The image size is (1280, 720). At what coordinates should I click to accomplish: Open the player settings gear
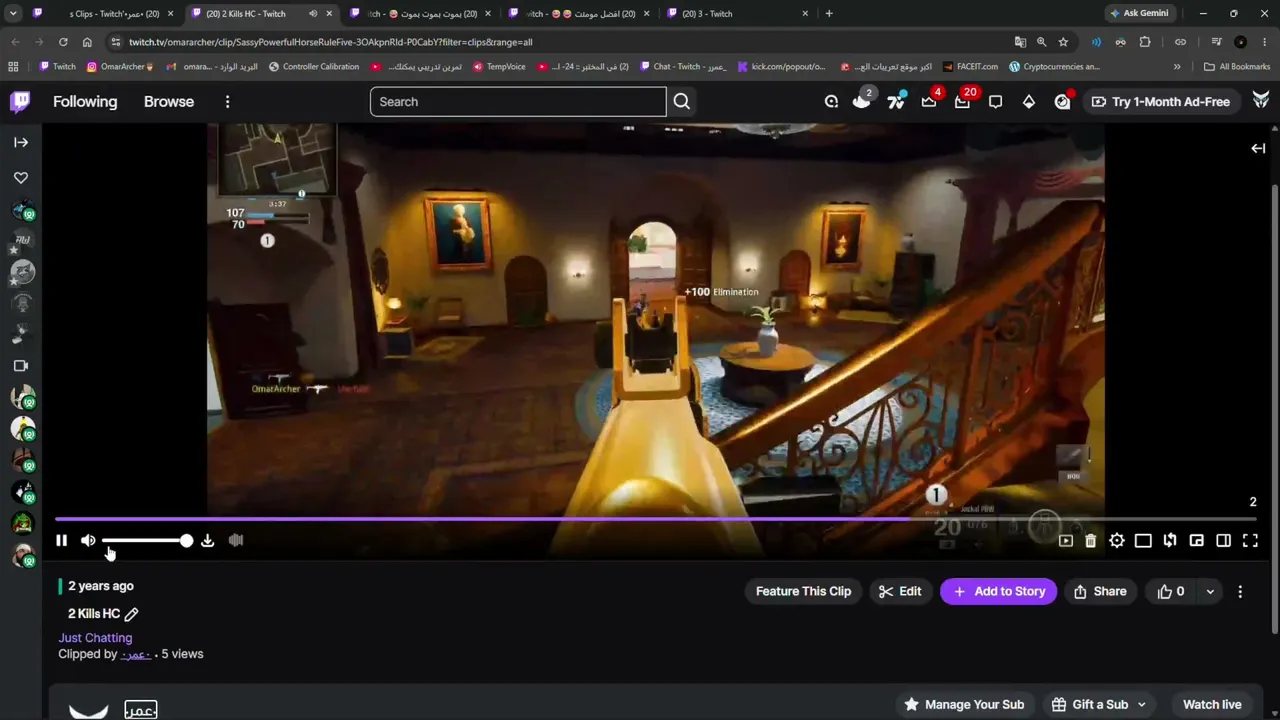[1117, 540]
